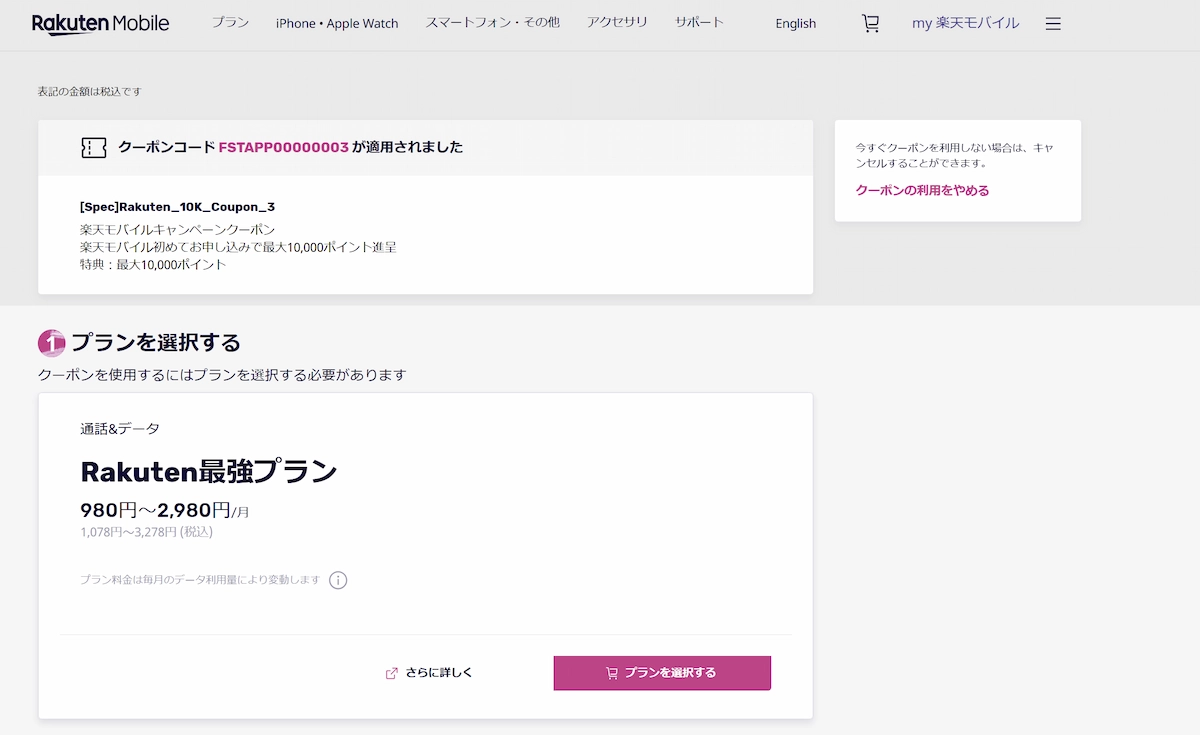Image resolution: width=1200 pixels, height=735 pixels.
Task: Click coupon code FSTAPP00000003 text
Action: click(x=283, y=147)
